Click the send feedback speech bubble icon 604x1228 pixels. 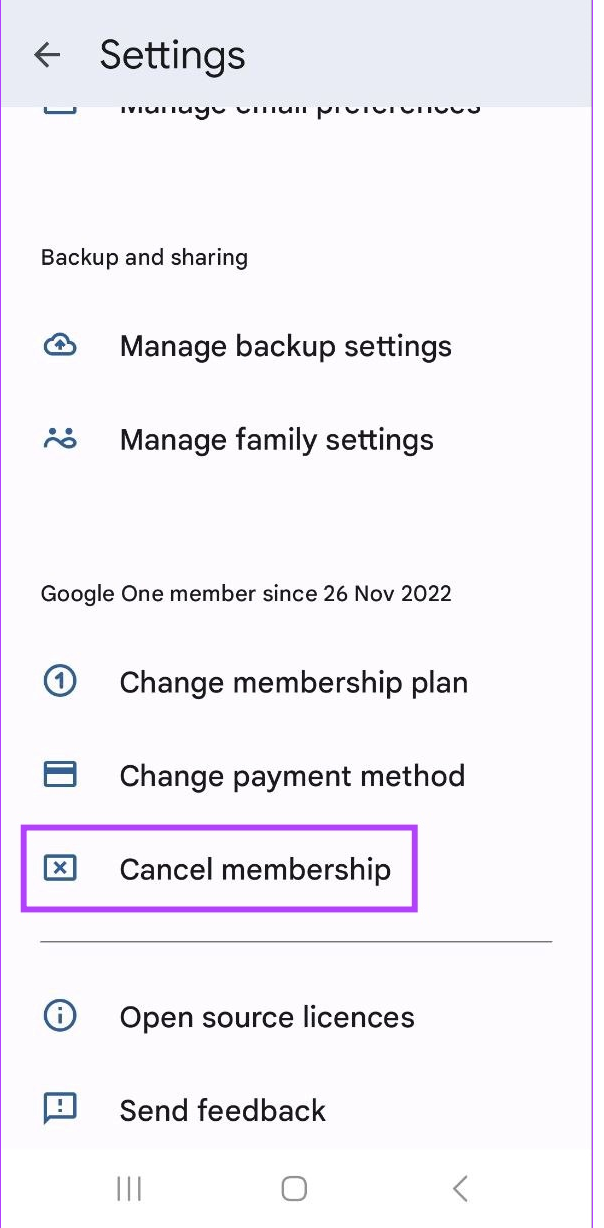pos(60,1109)
